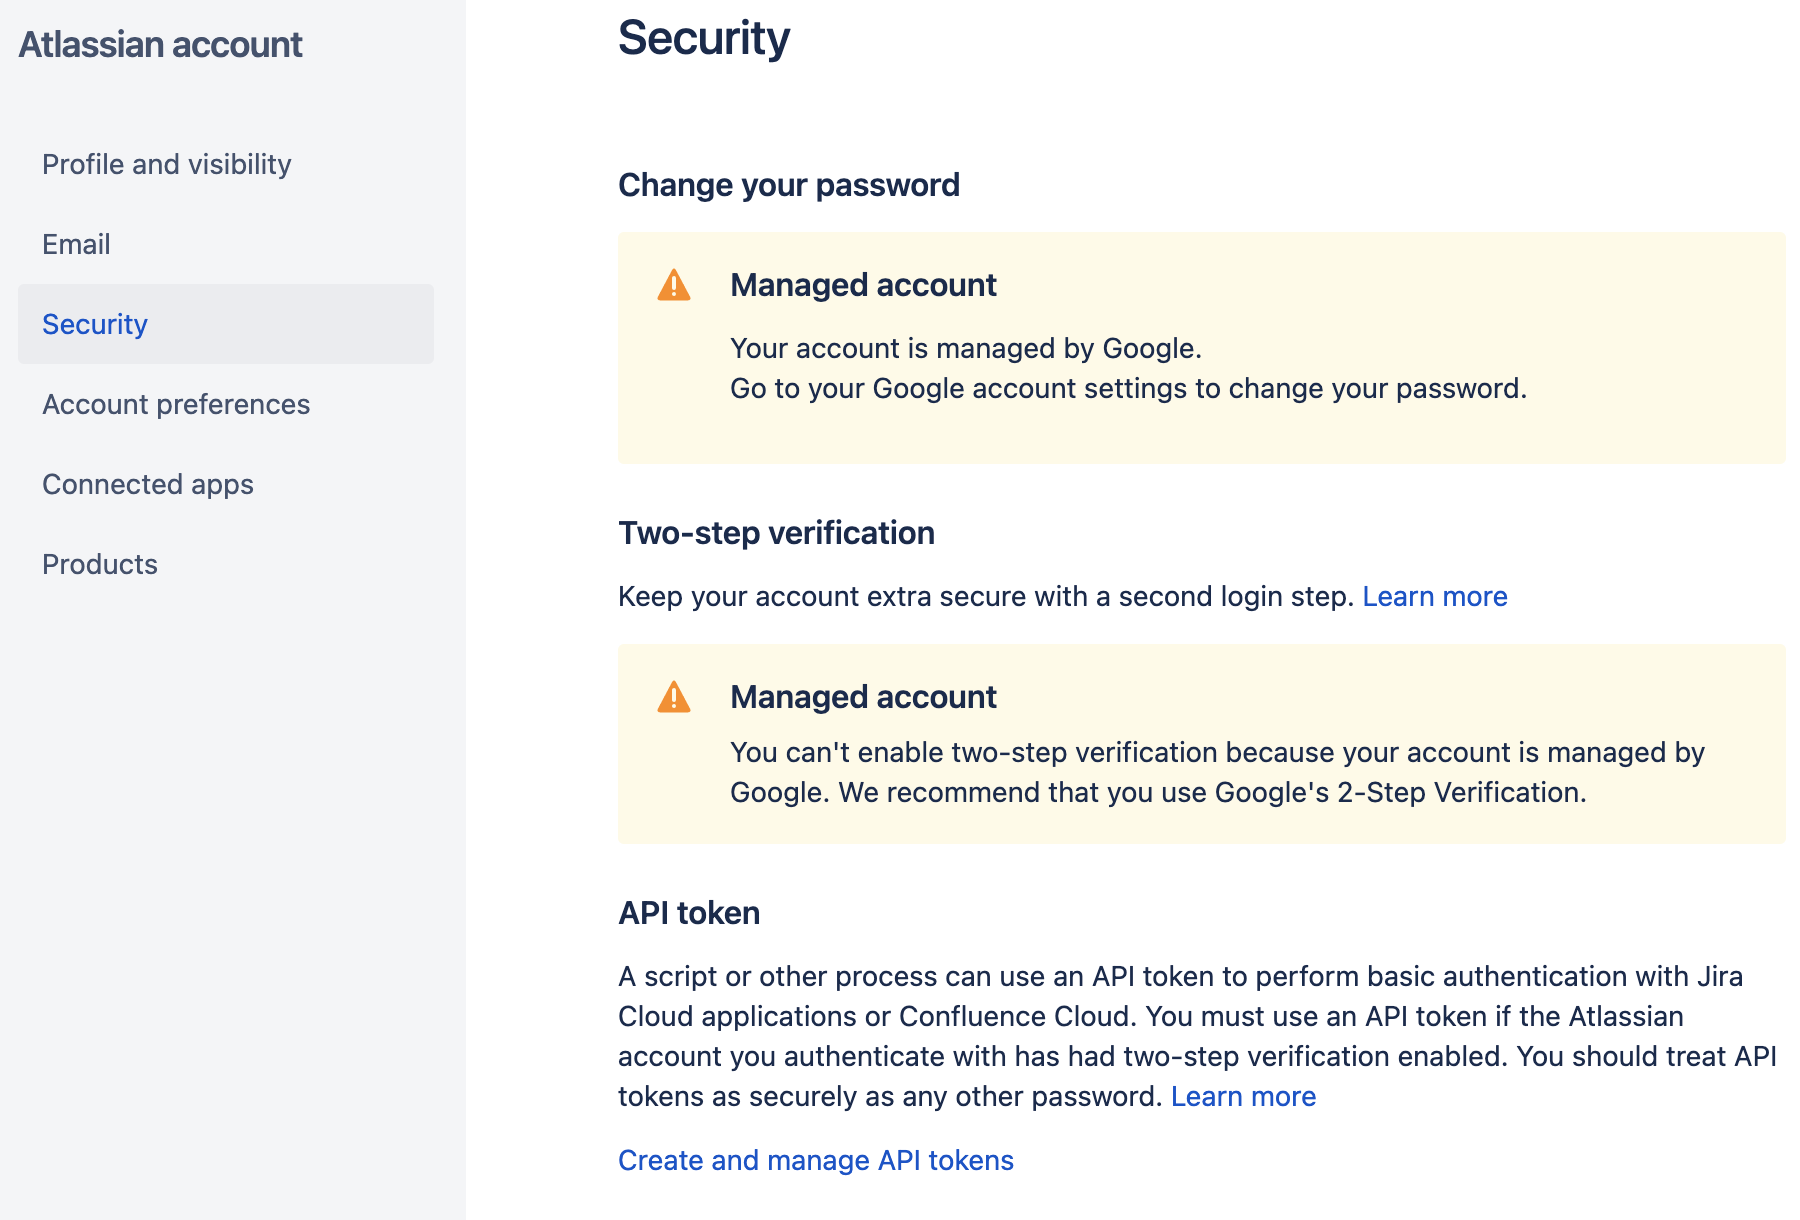The image size is (1800, 1220).
Task: Open Account preferences
Action: [x=176, y=404]
